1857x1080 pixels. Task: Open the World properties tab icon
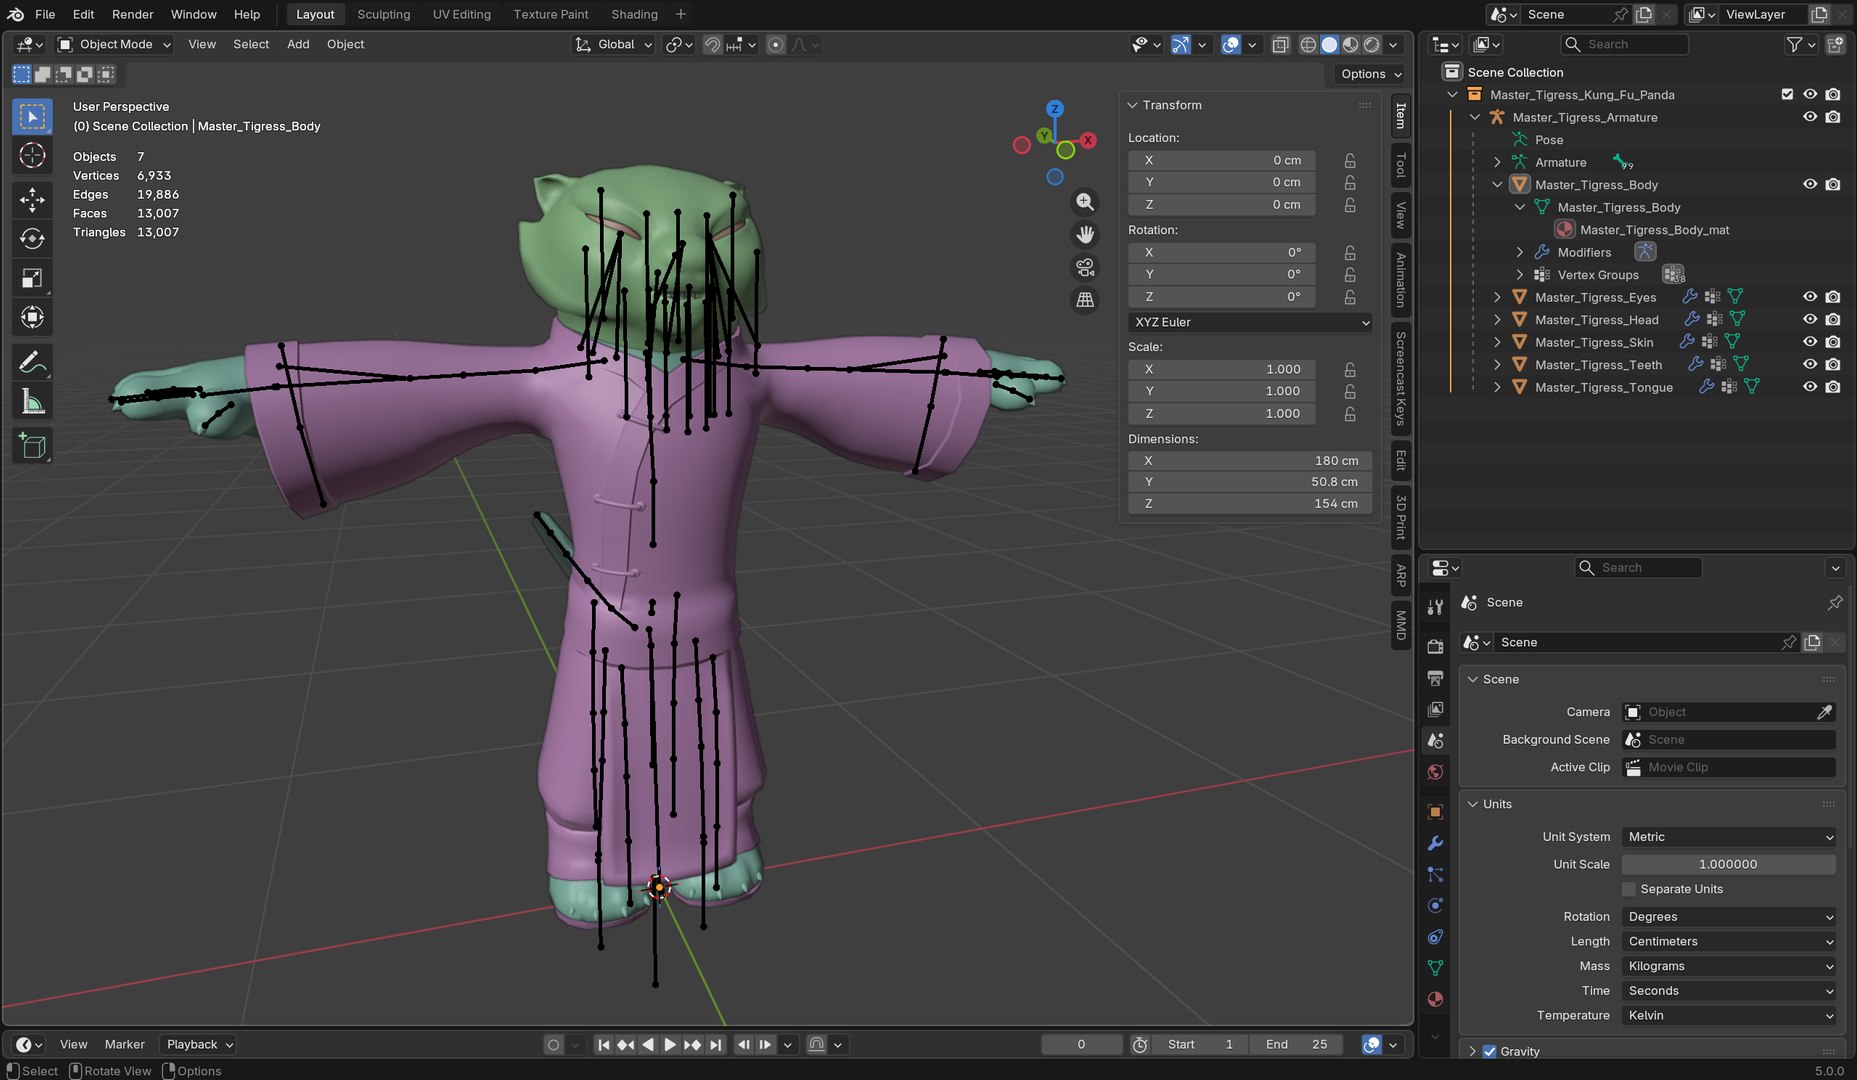coord(1435,772)
